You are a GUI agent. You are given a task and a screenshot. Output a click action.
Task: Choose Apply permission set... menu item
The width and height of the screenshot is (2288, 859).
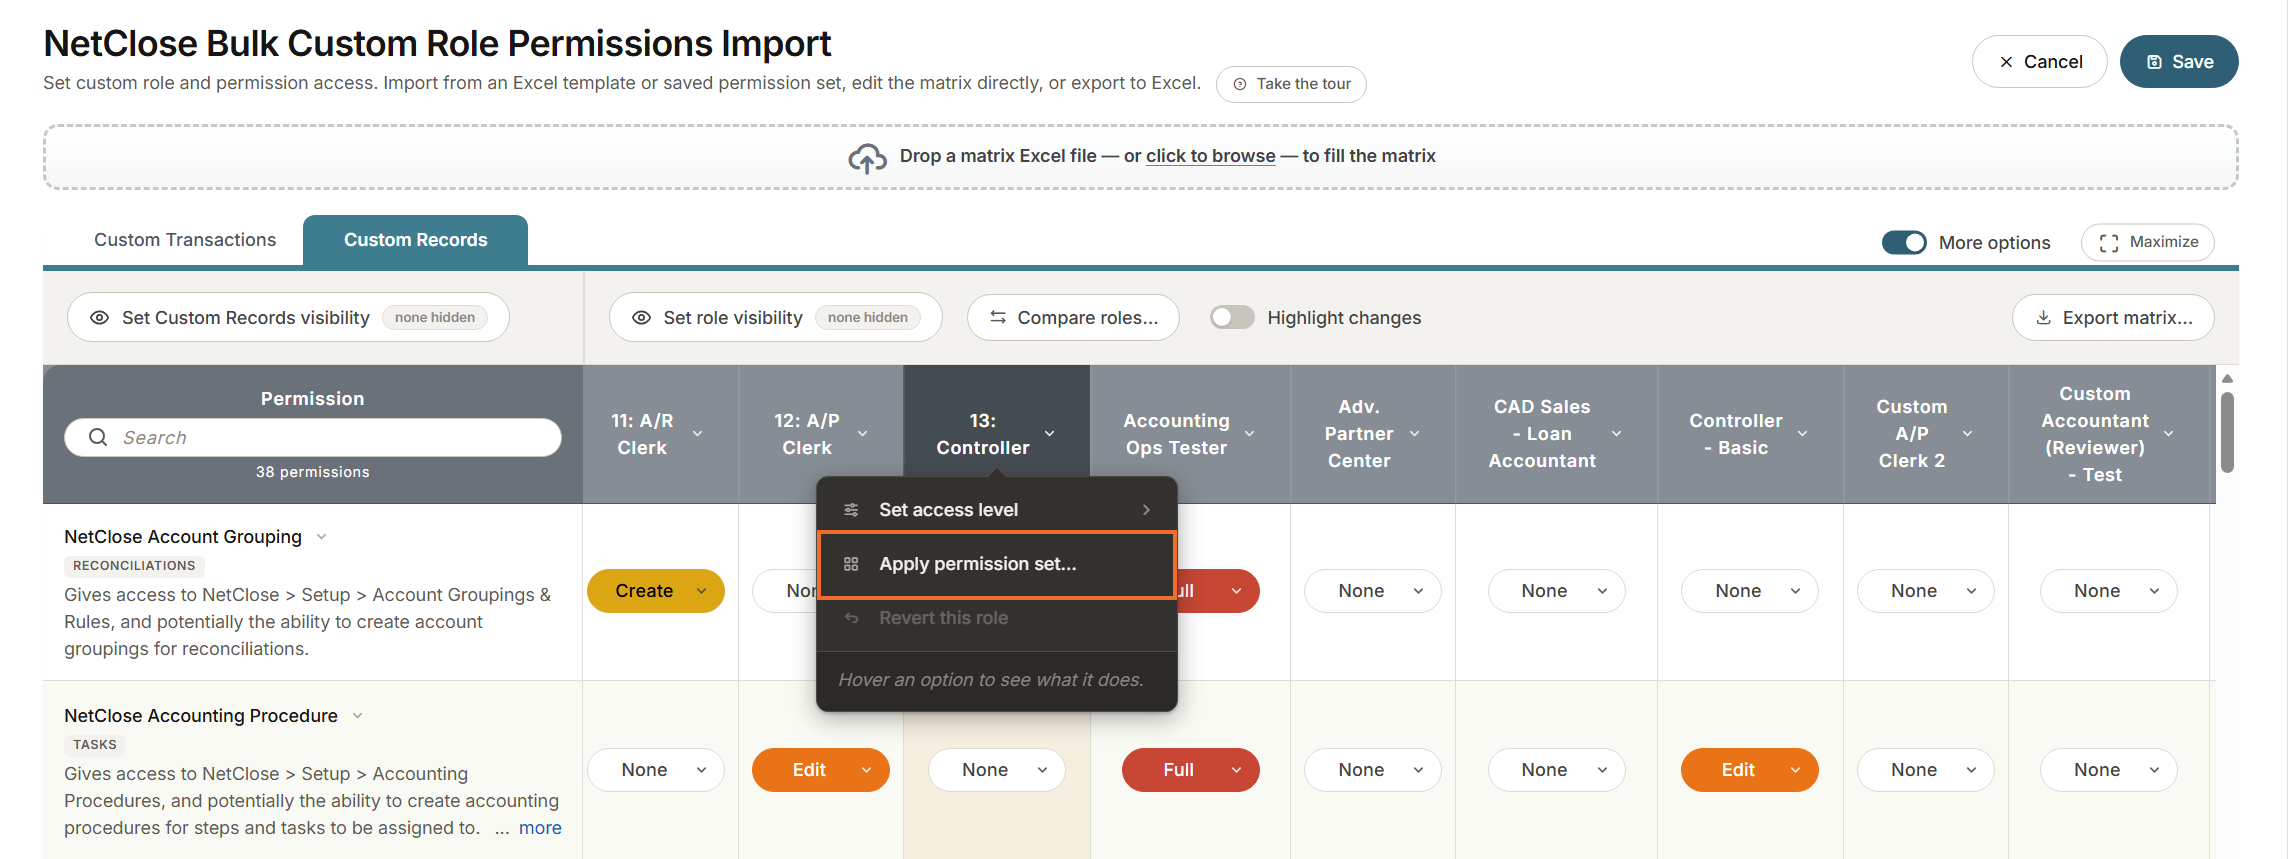pyautogui.click(x=997, y=564)
